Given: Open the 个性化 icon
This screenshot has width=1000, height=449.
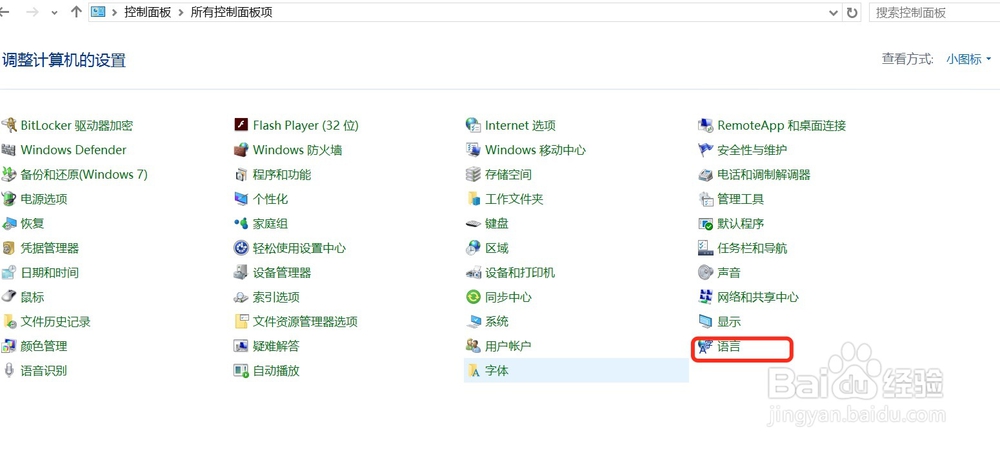Looking at the screenshot, I should tap(241, 199).
